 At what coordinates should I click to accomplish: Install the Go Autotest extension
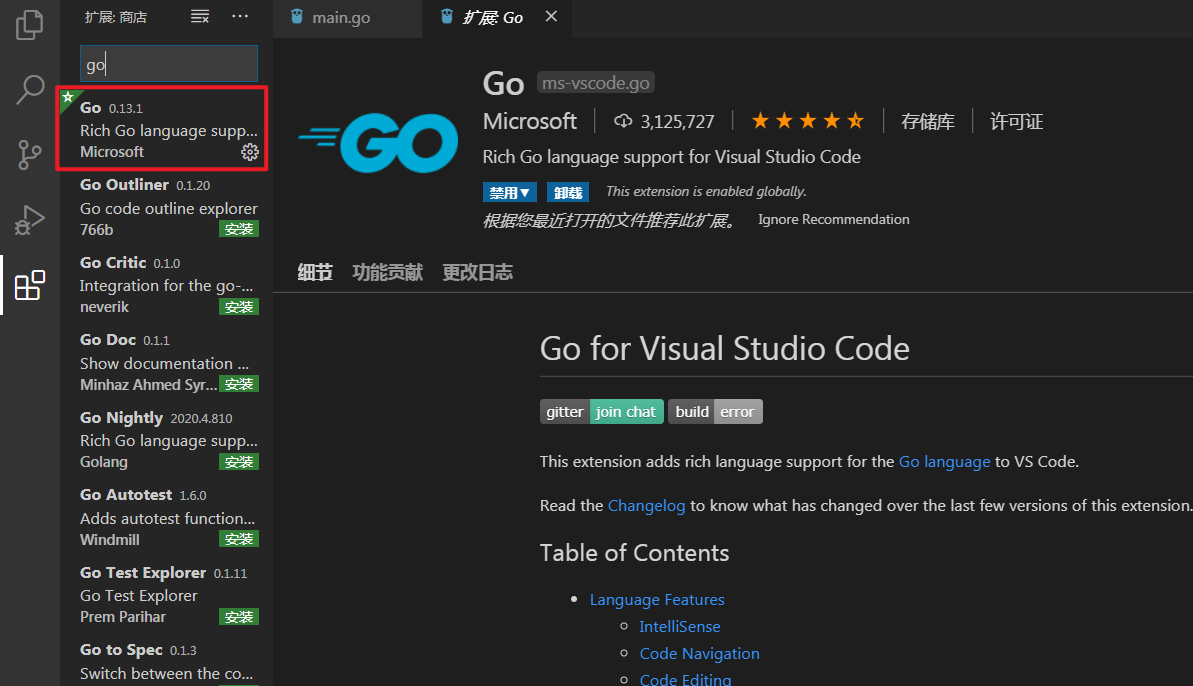[239, 539]
